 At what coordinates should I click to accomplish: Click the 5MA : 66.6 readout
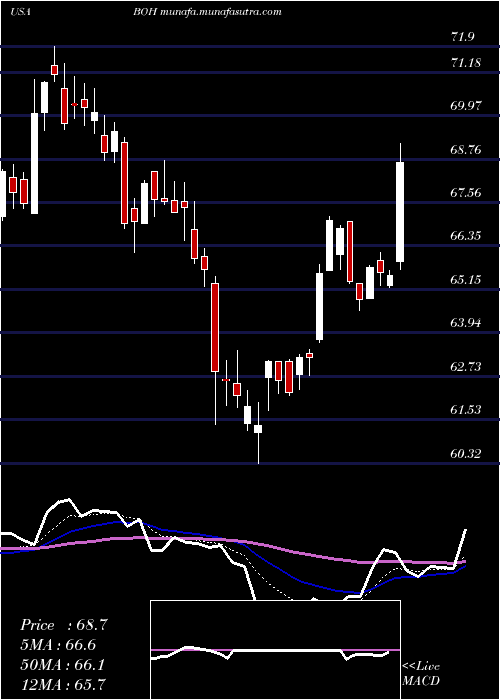(58, 645)
